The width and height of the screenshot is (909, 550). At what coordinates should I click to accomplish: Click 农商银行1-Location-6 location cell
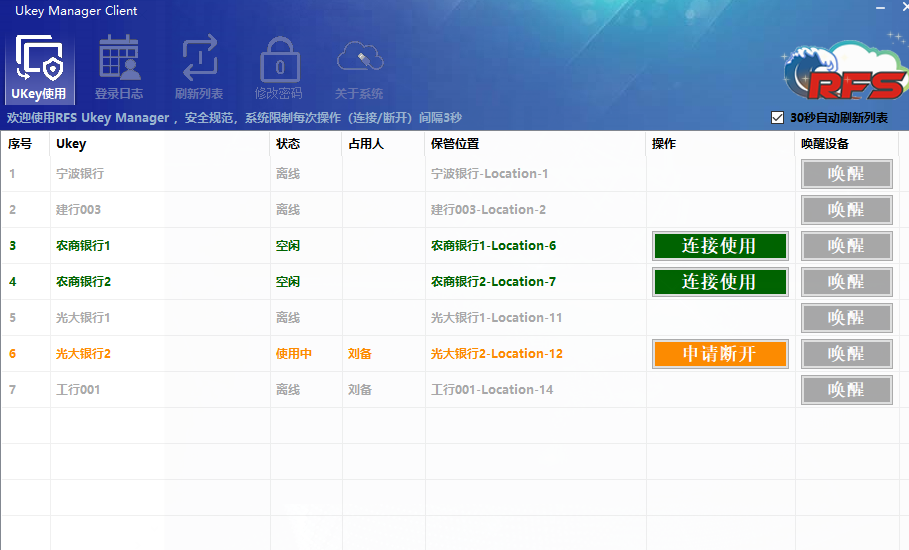tap(535, 246)
